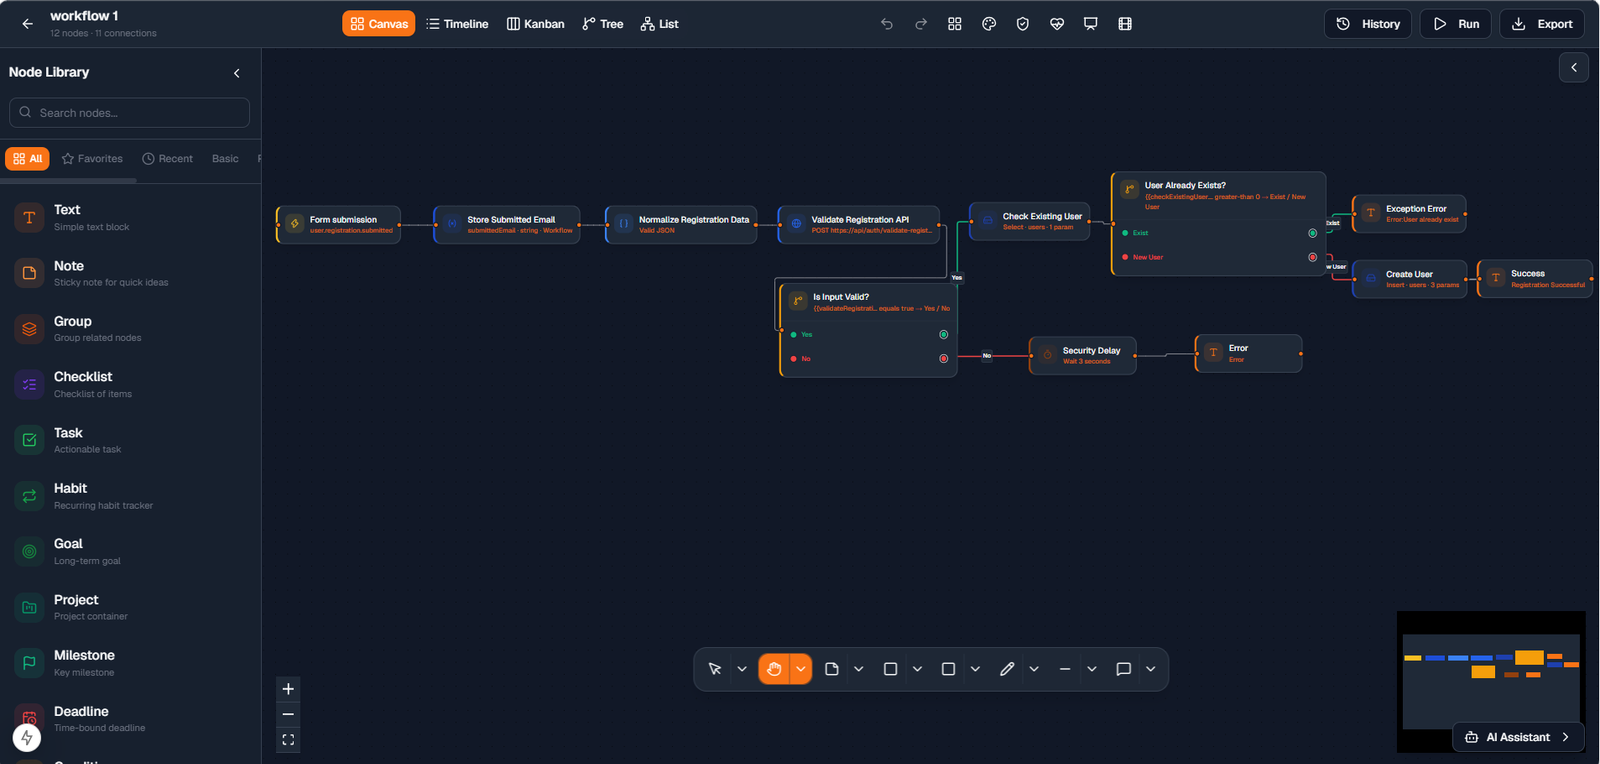
Task: Click the lightning bolt round button
Action: [27, 738]
